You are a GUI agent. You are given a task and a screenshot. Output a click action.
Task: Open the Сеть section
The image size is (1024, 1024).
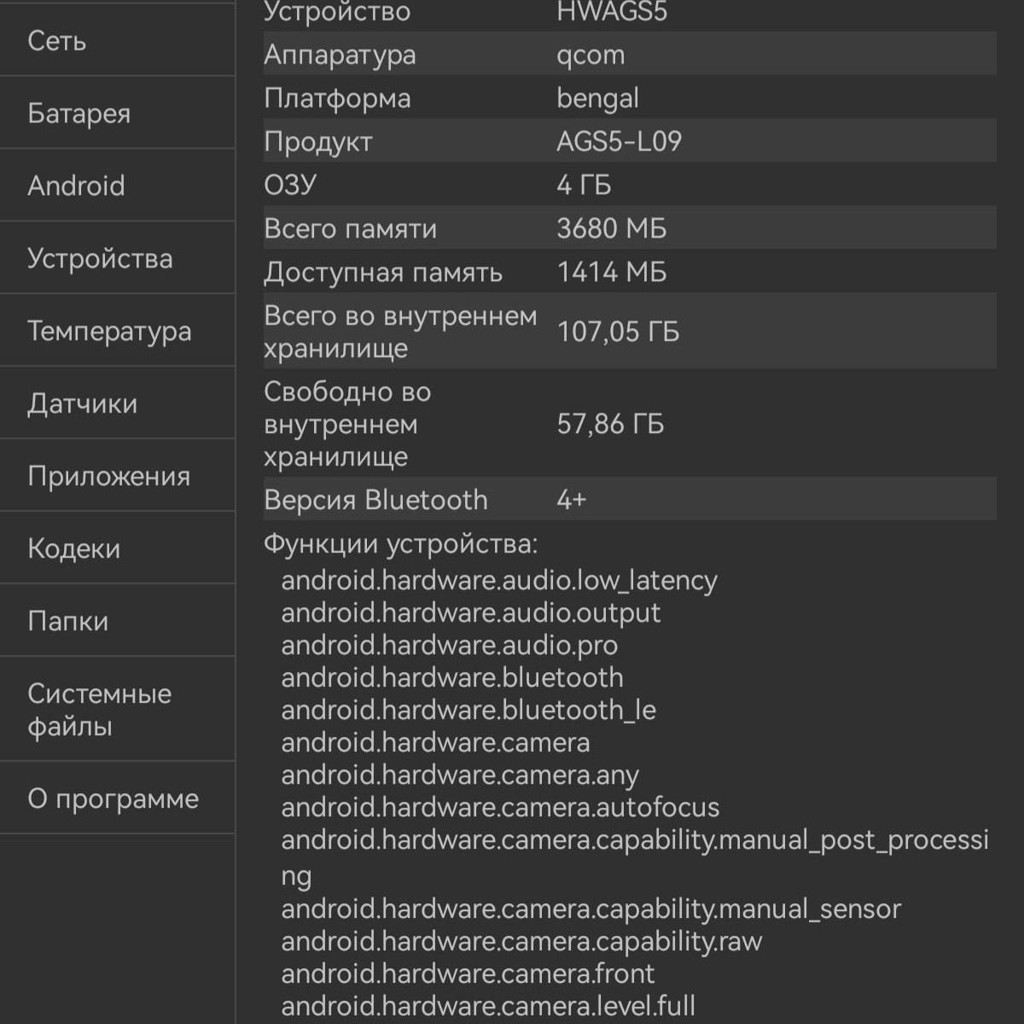click(x=118, y=40)
